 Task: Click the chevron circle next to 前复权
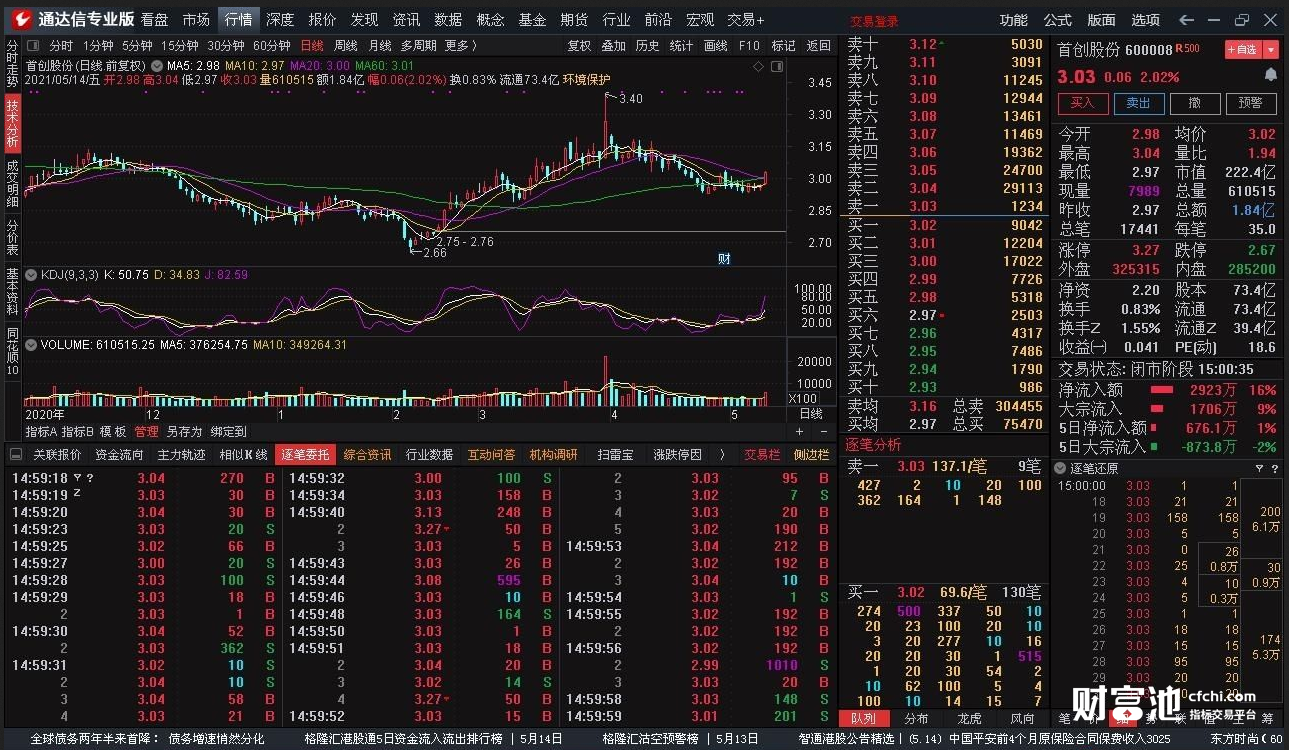pos(155,66)
